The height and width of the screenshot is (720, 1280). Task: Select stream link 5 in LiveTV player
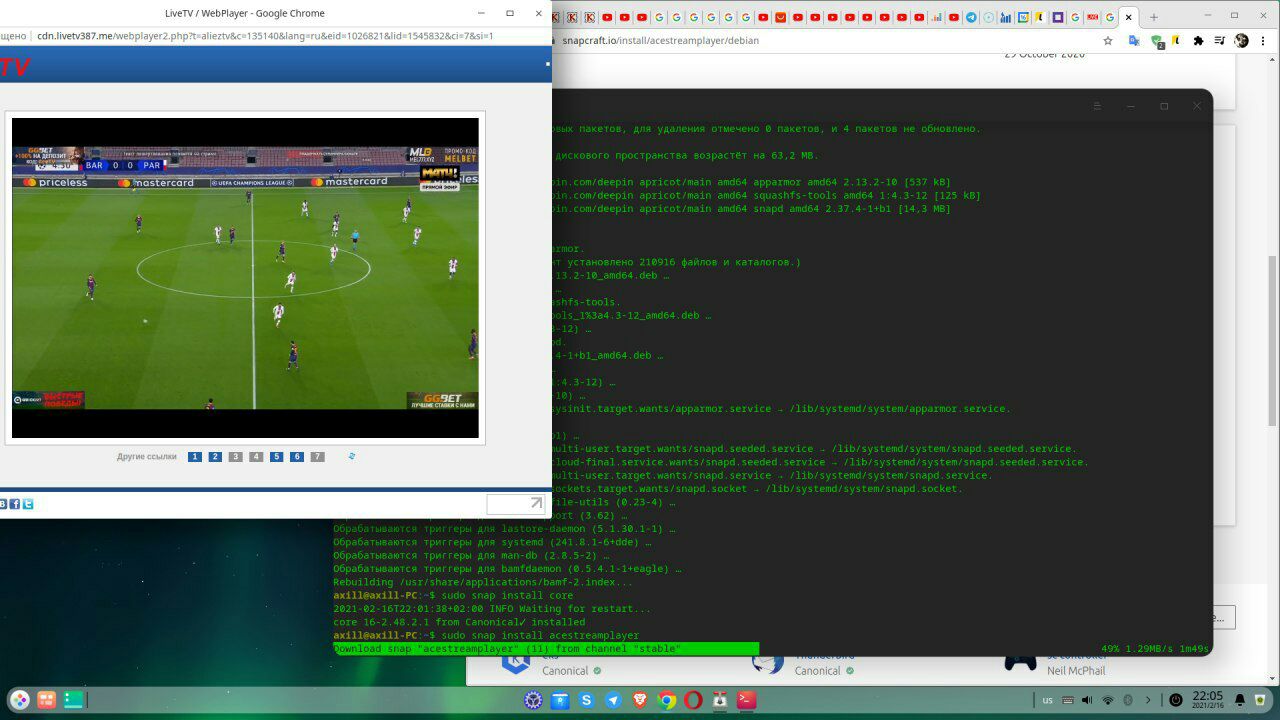276,457
